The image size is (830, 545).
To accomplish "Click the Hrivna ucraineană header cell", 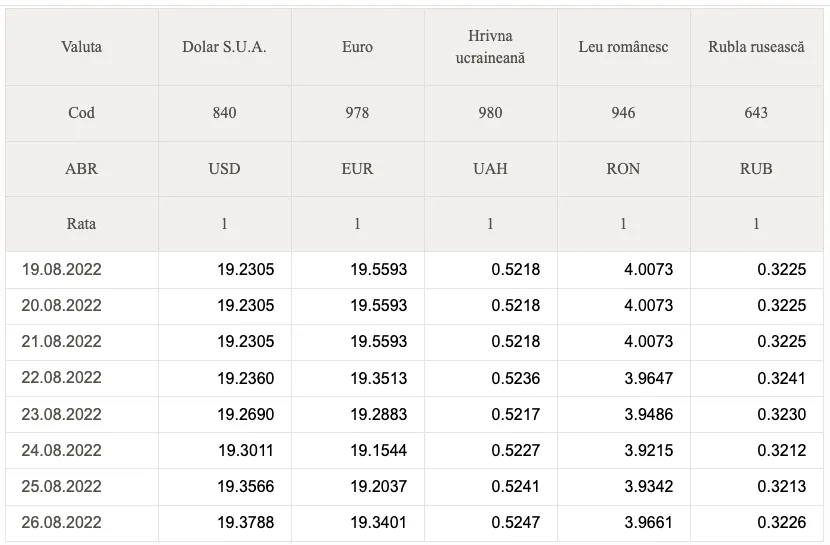I will pyautogui.click(x=490, y=47).
